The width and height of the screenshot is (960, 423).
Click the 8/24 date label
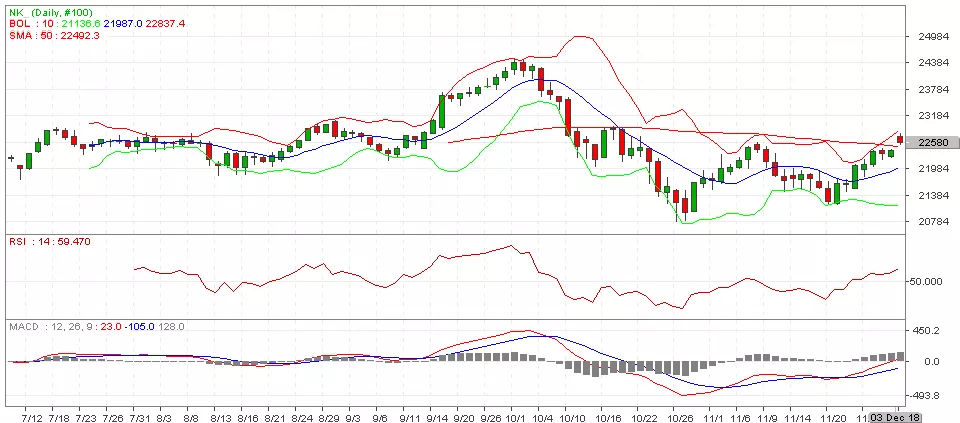(304, 417)
